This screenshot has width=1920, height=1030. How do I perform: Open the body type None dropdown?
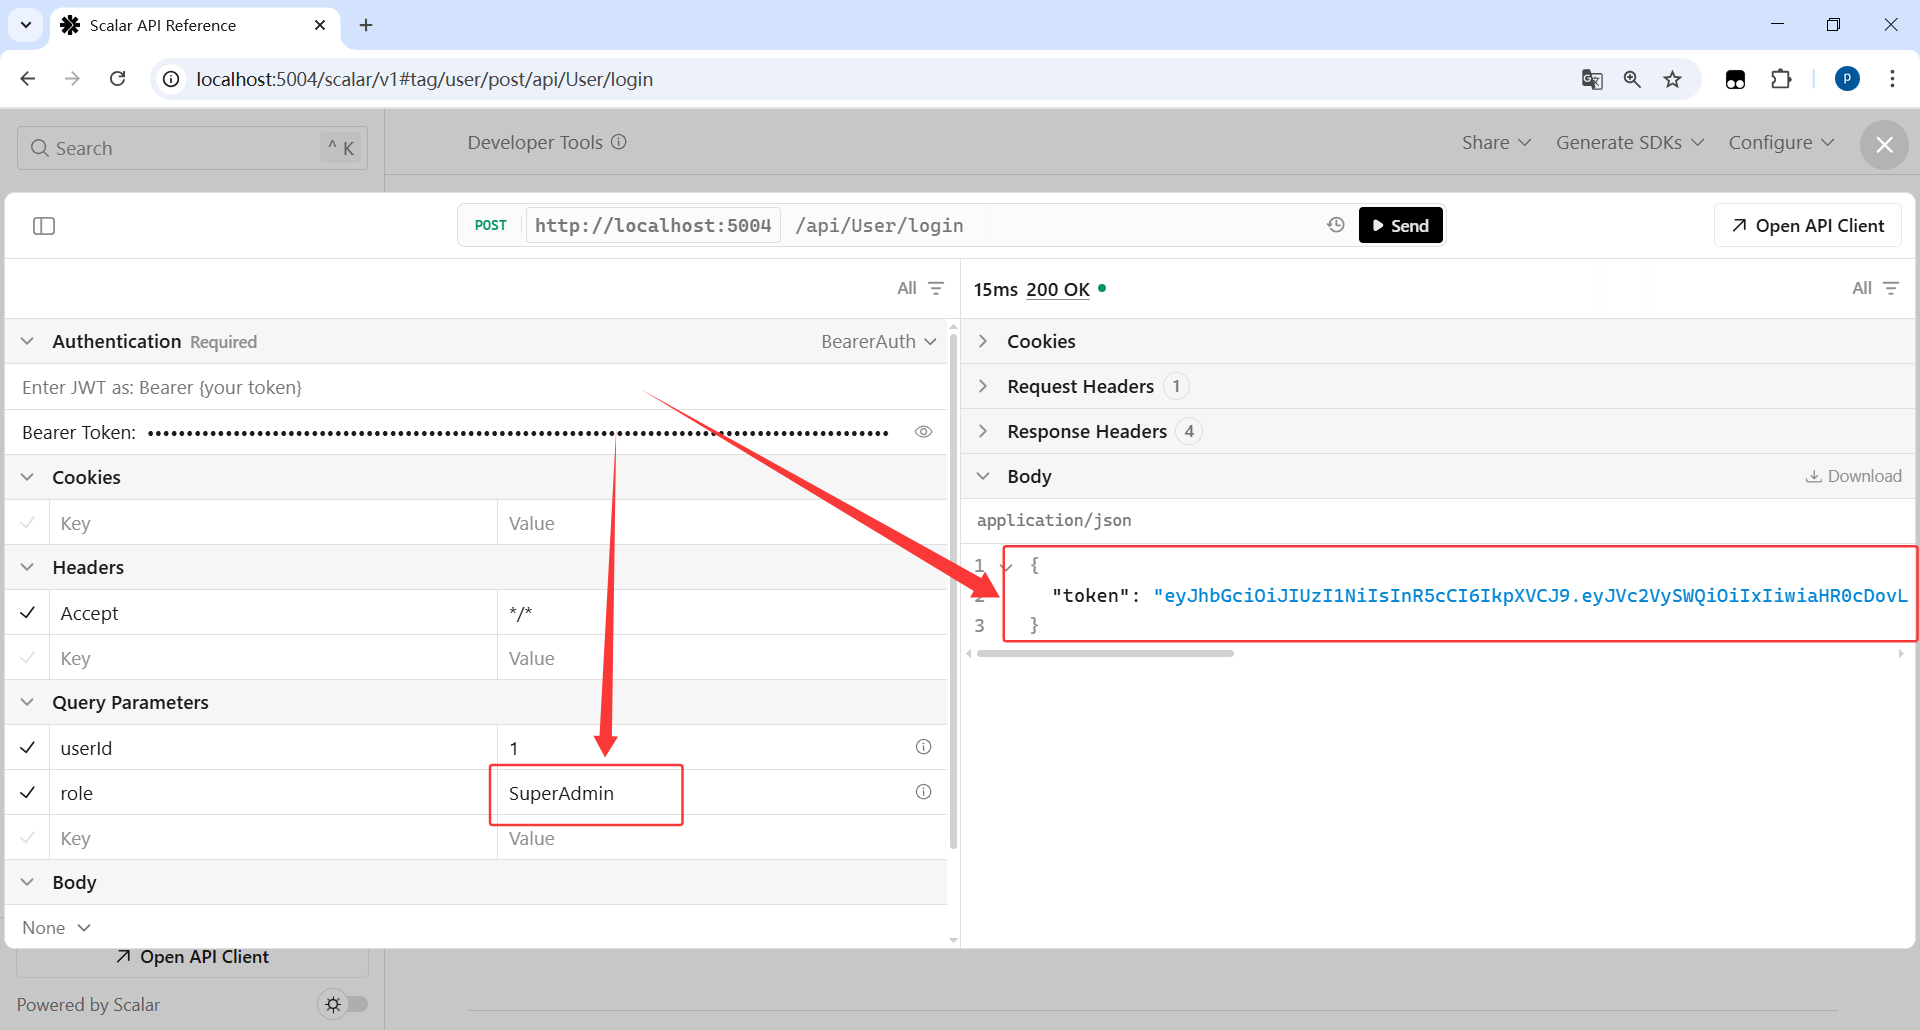pyautogui.click(x=56, y=928)
